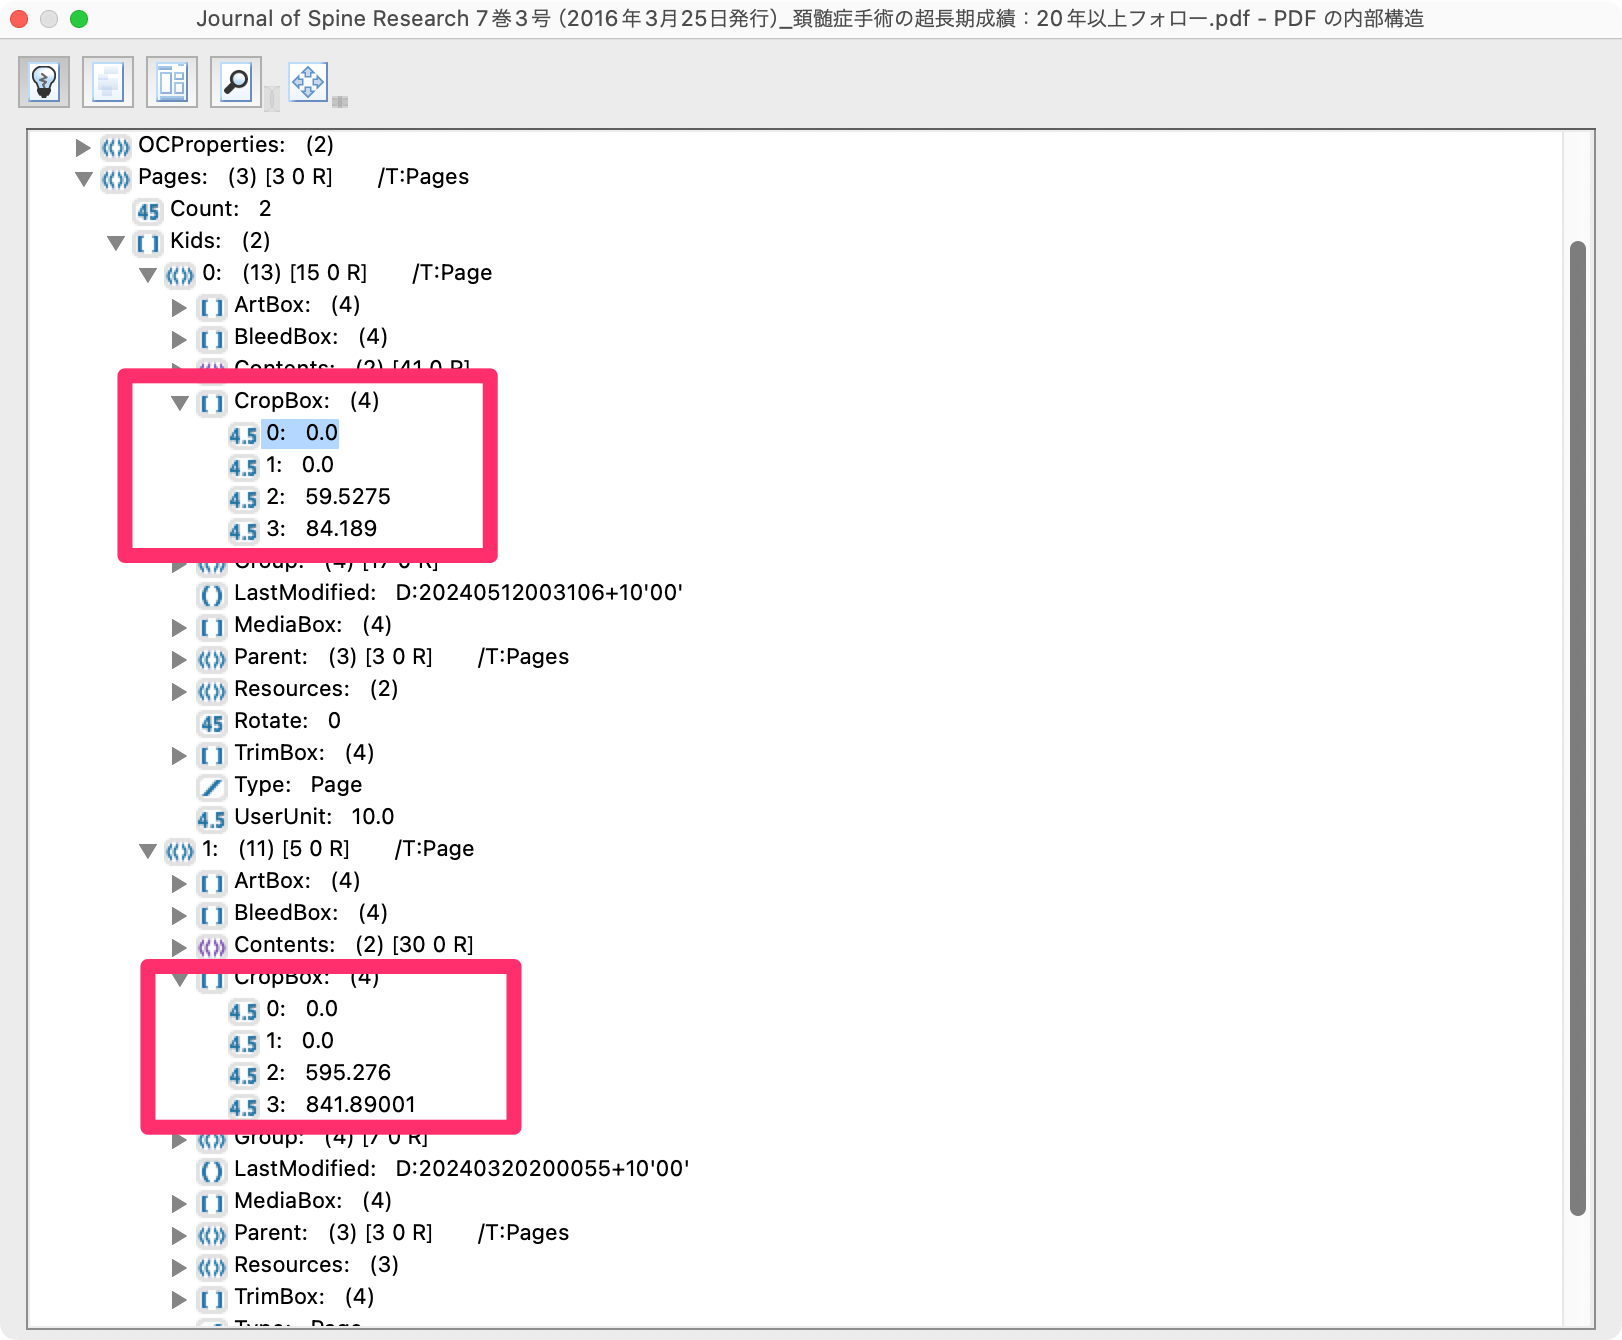The height and width of the screenshot is (1340, 1622).
Task: Click the name icon beside Type: Page
Action: tap(211, 787)
